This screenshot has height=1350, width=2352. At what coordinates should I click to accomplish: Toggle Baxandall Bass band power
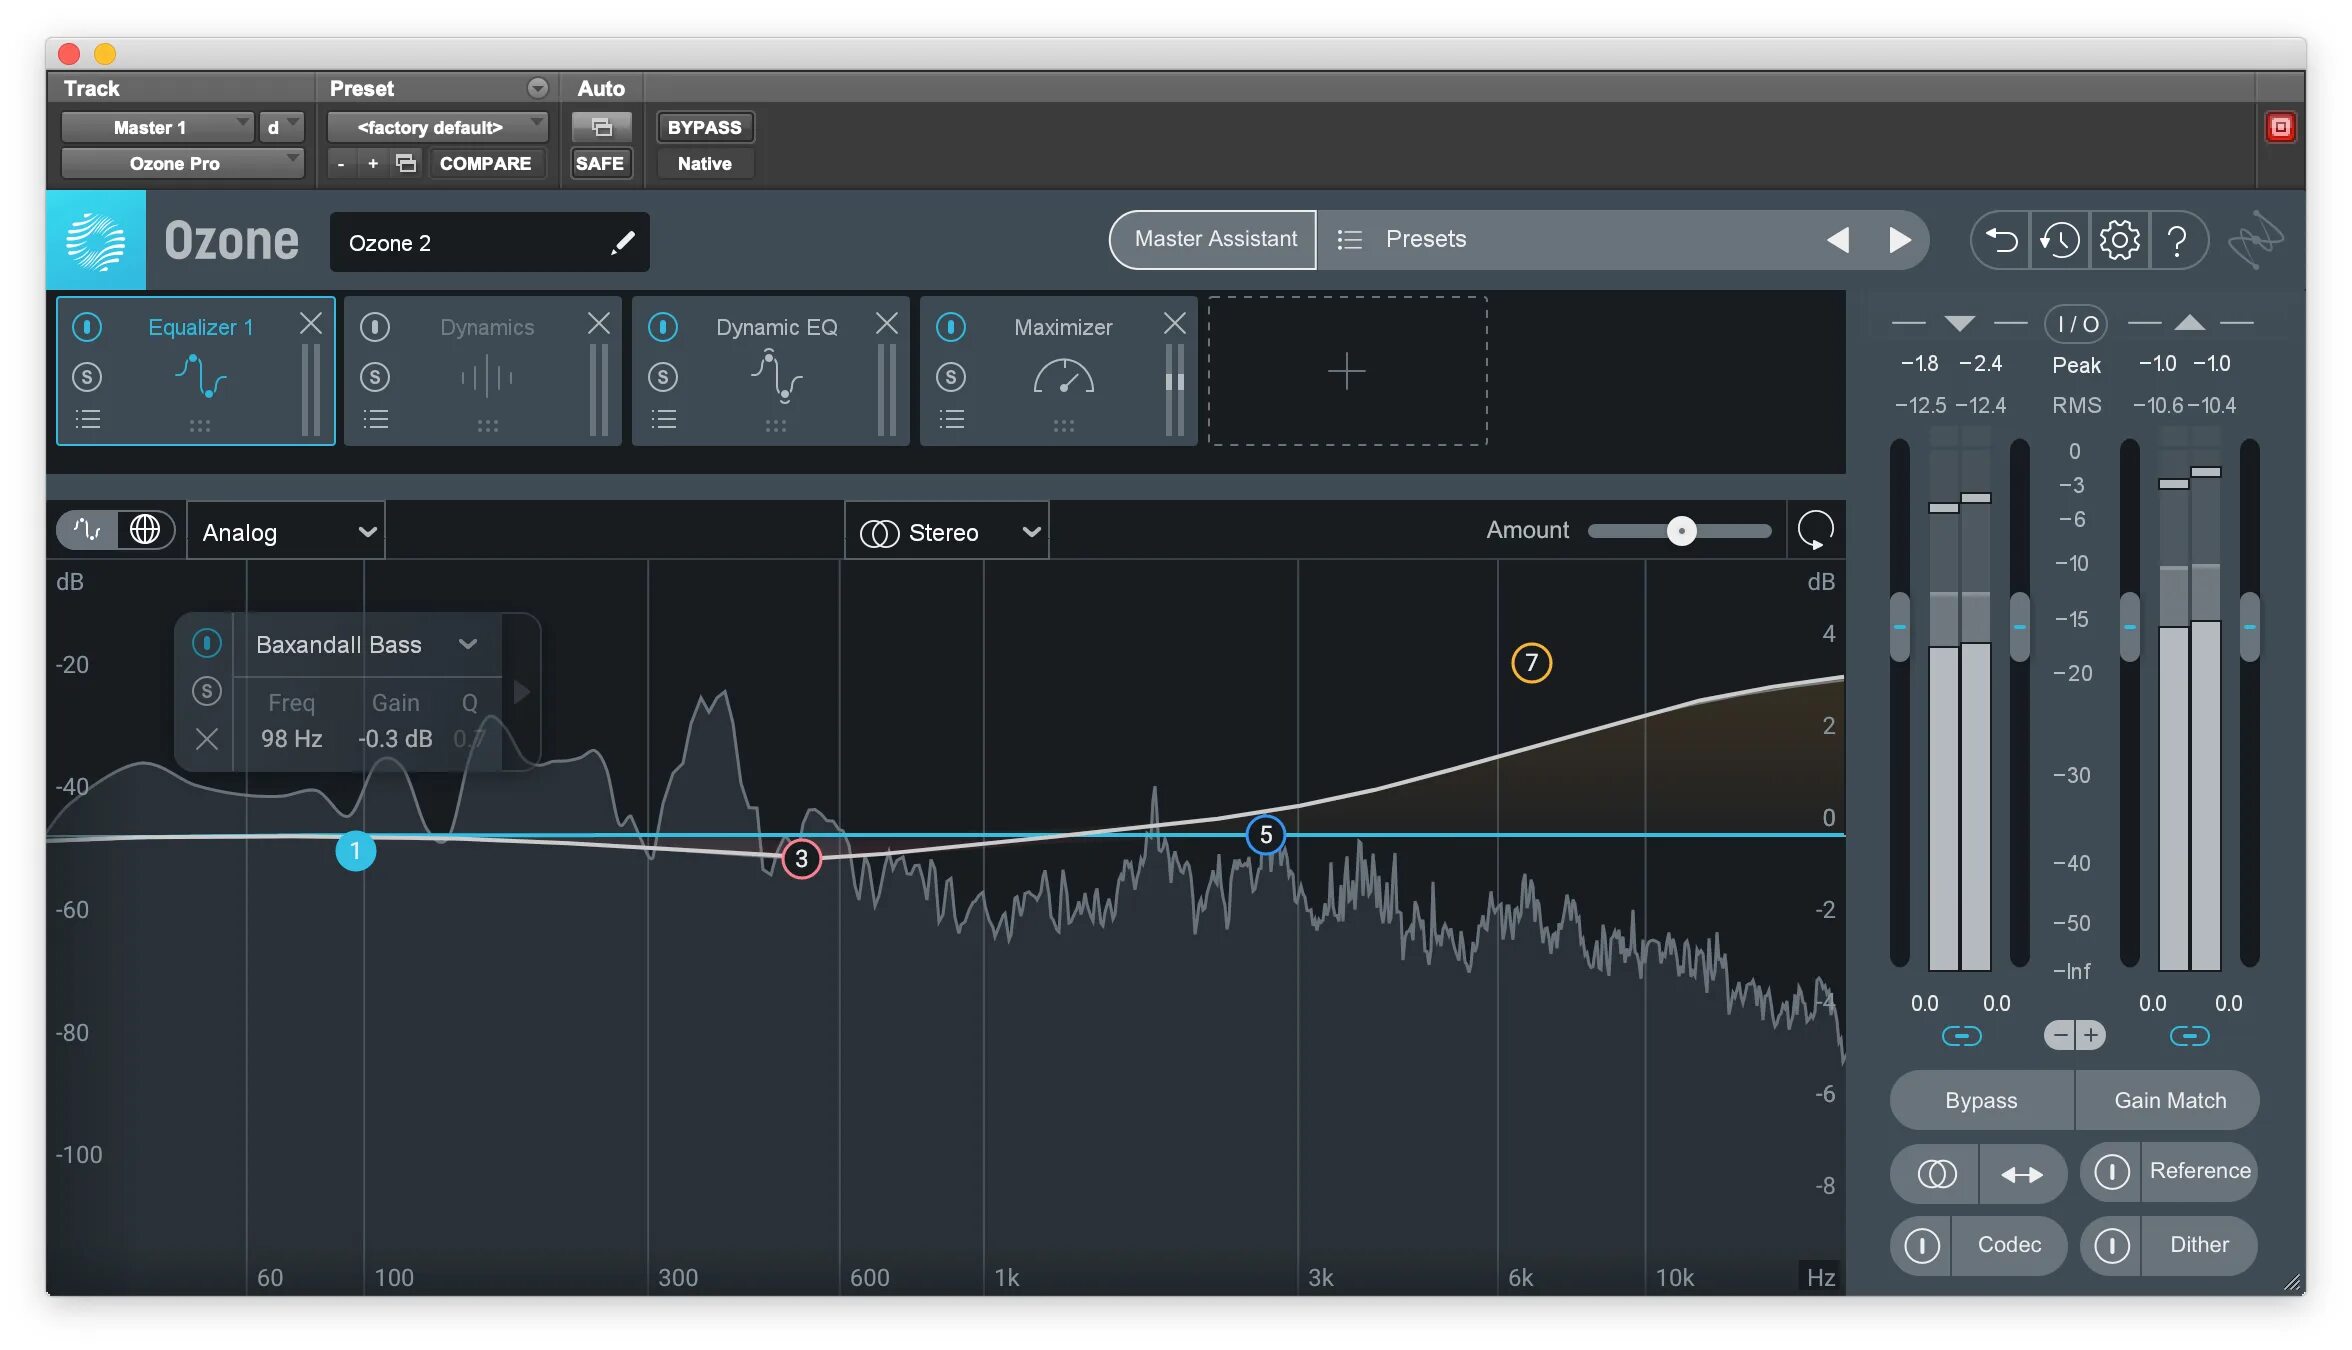coord(206,643)
